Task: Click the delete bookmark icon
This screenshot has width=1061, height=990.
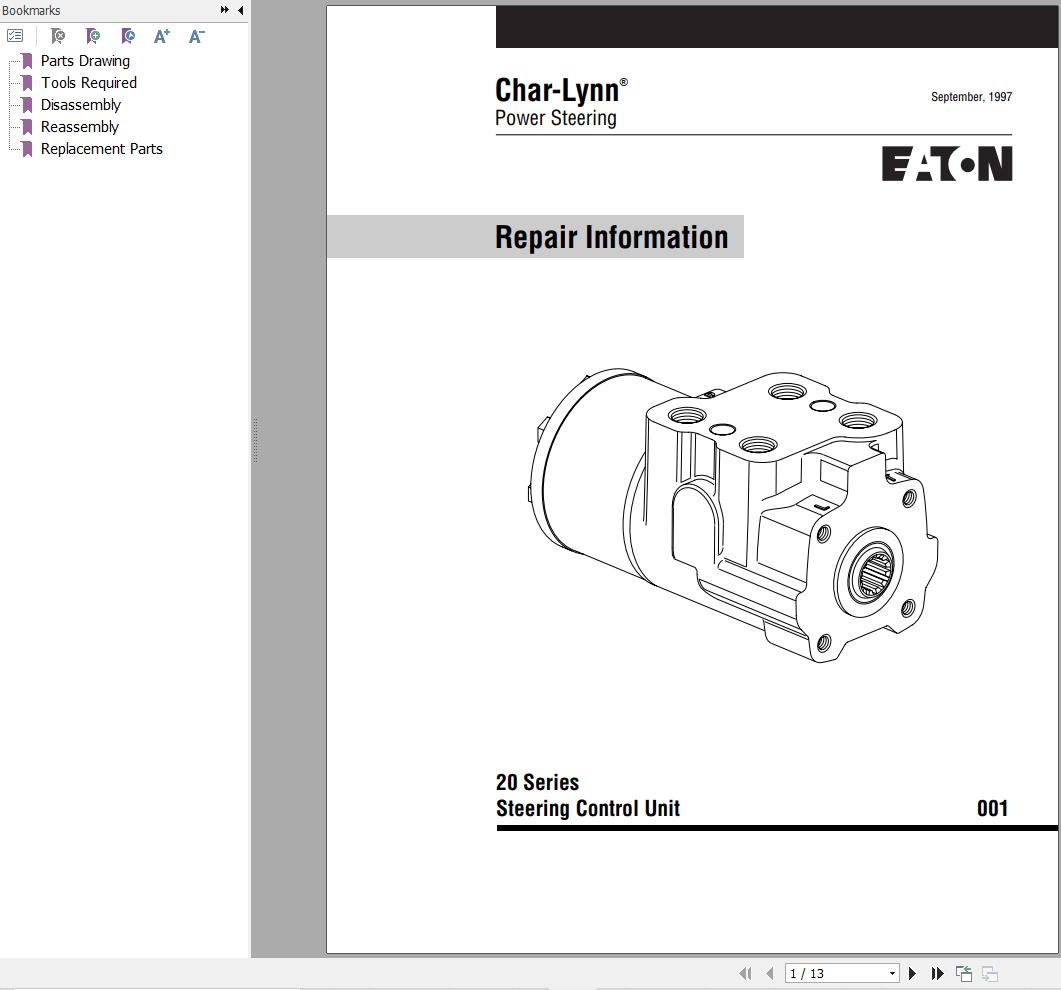Action: [x=58, y=36]
